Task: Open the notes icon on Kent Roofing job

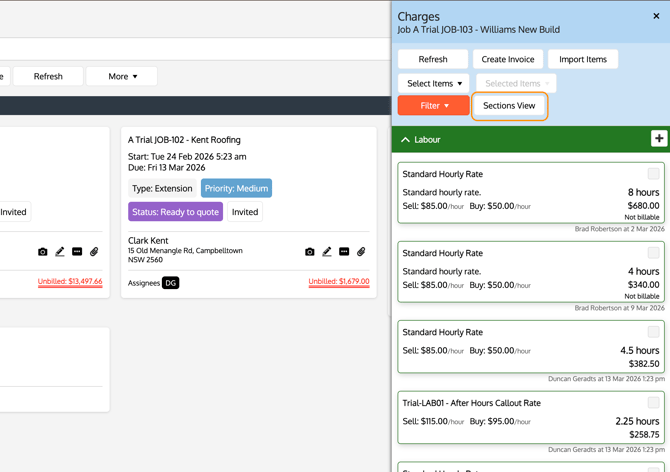Action: click(x=344, y=252)
